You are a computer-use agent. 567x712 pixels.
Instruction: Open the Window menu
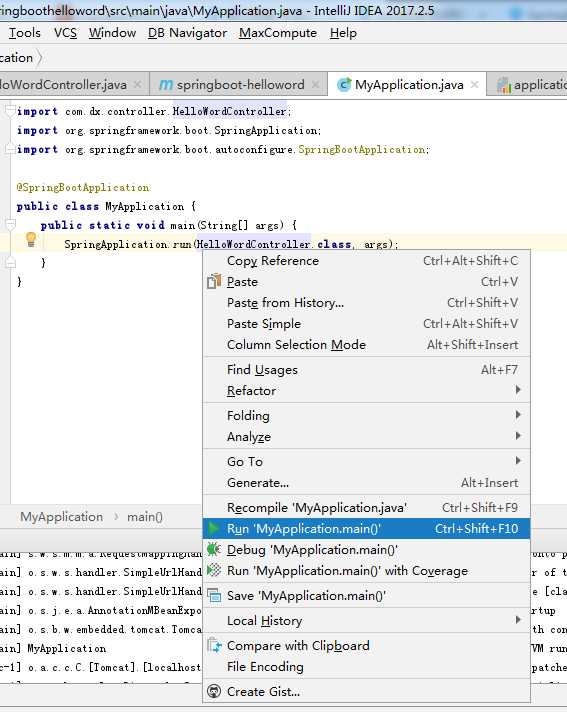112,33
